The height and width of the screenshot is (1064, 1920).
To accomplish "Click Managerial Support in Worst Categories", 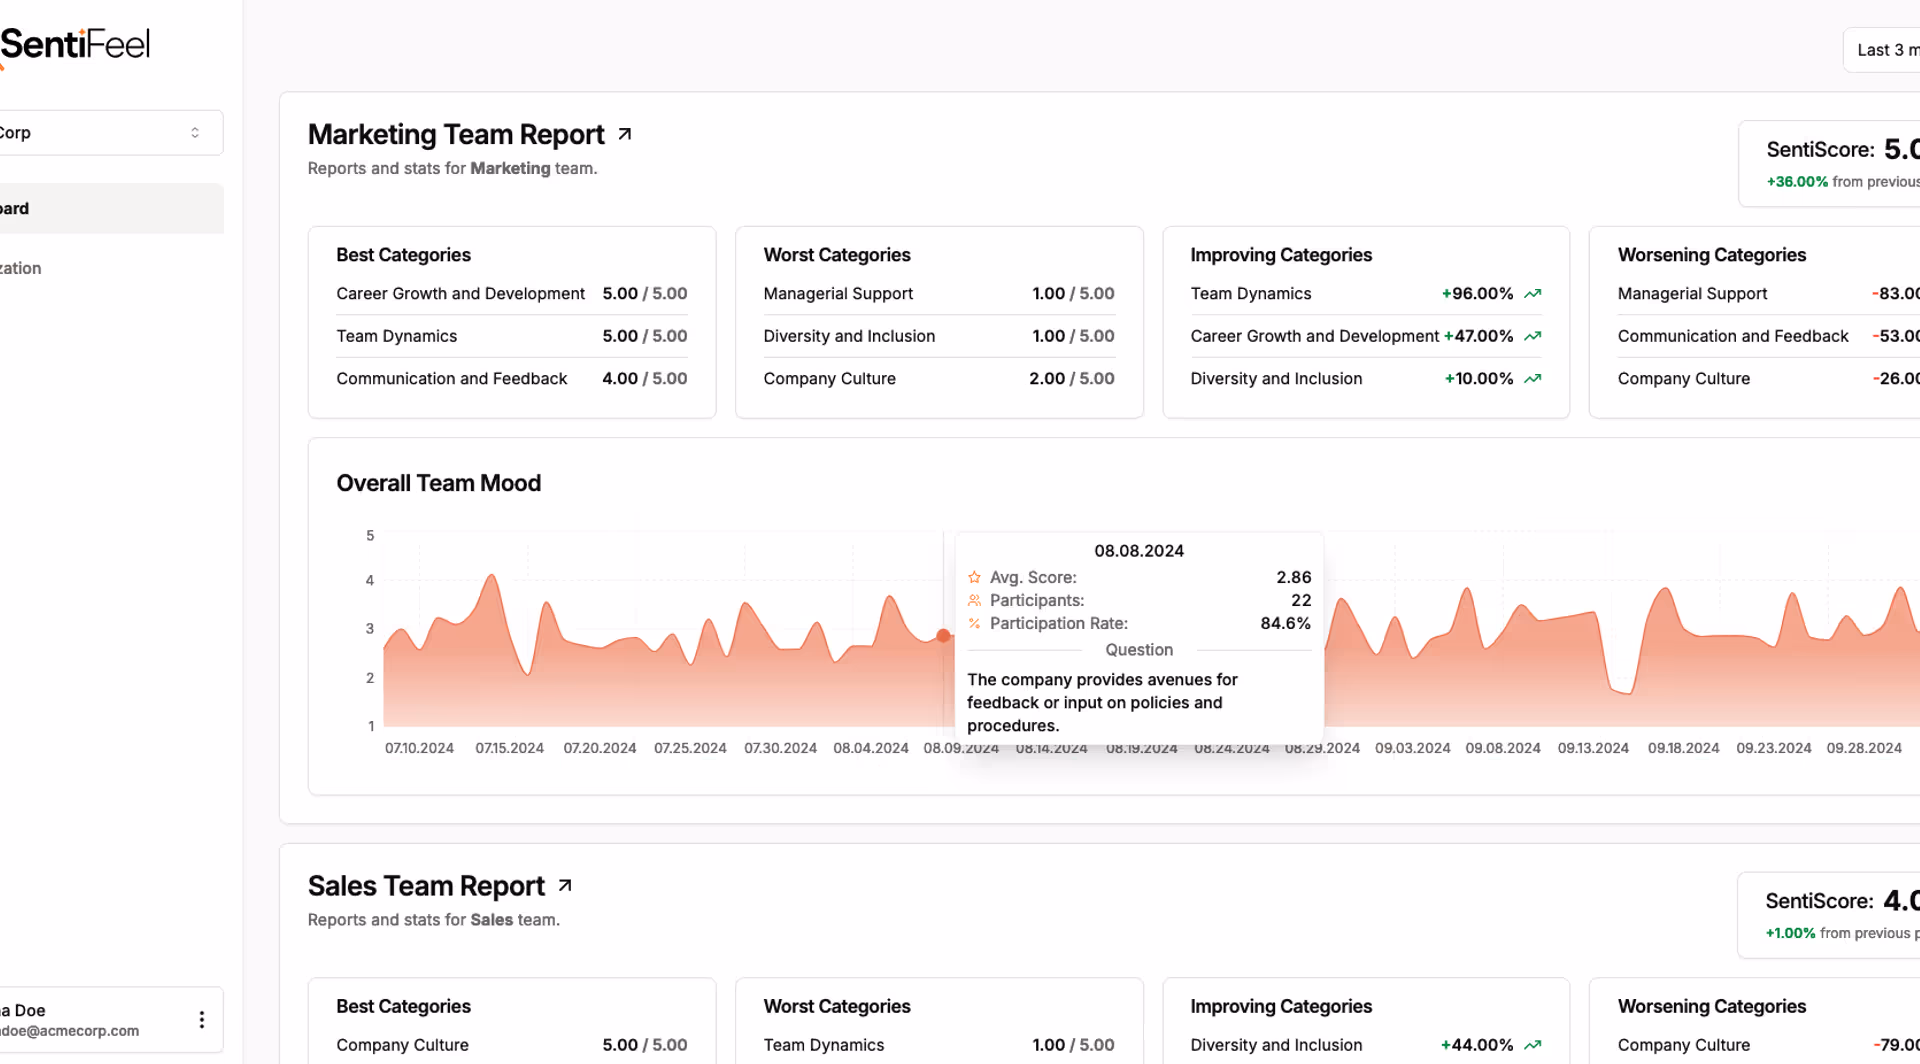I will click(838, 294).
